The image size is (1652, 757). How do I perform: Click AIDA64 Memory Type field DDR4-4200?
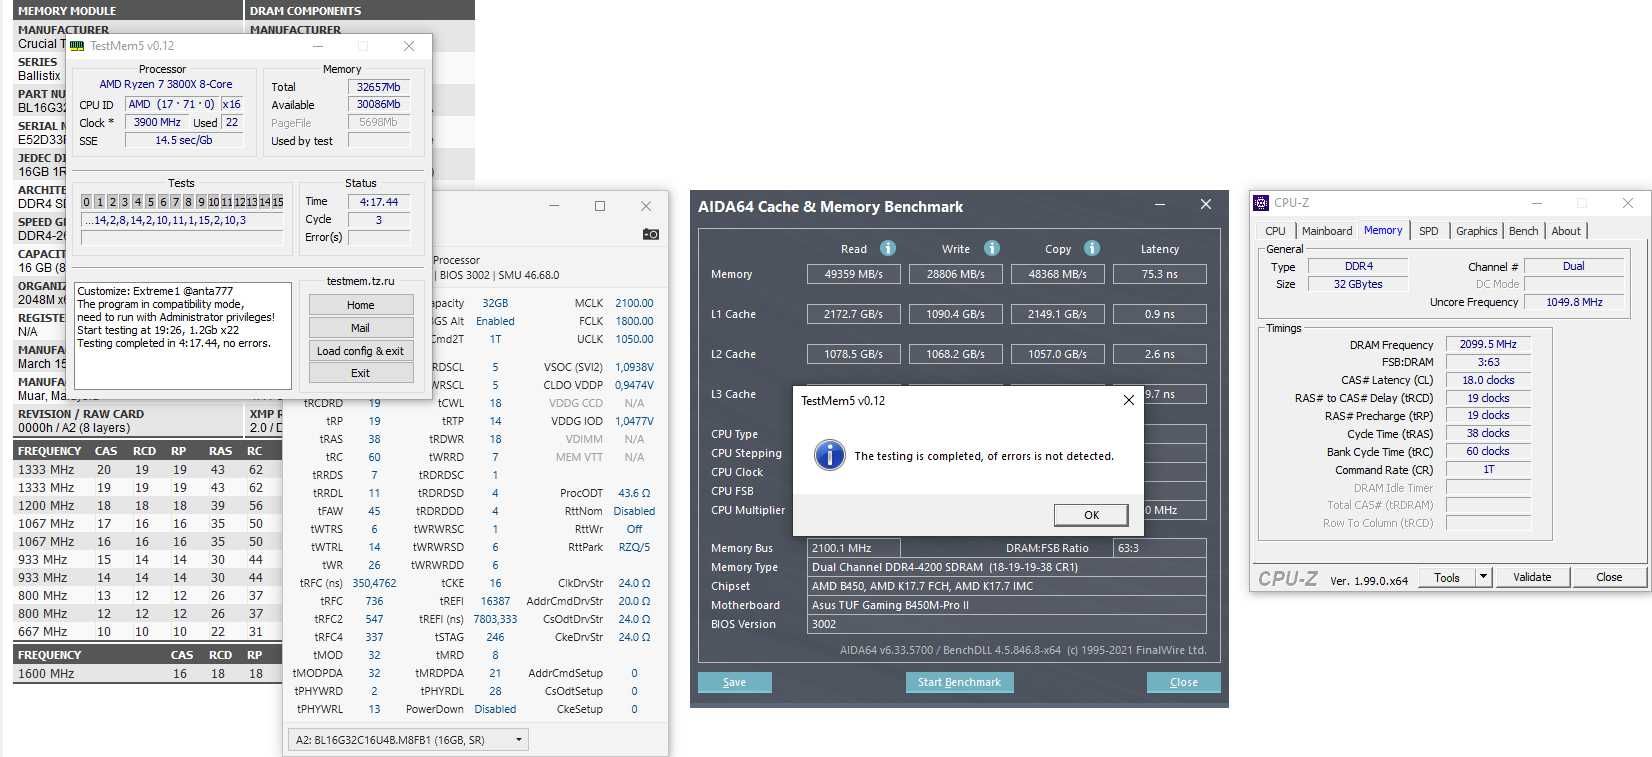pos(1006,567)
